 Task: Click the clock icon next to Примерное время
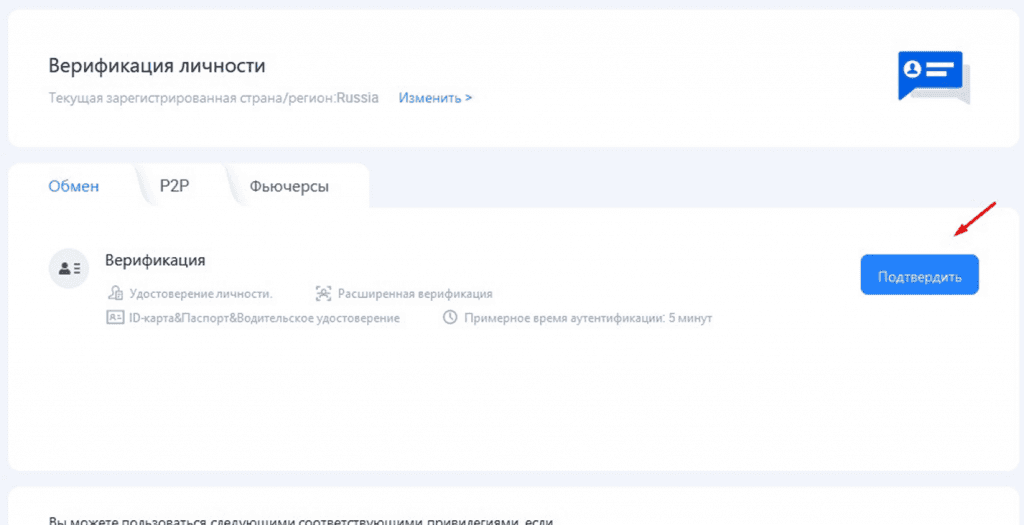pyautogui.click(x=450, y=318)
